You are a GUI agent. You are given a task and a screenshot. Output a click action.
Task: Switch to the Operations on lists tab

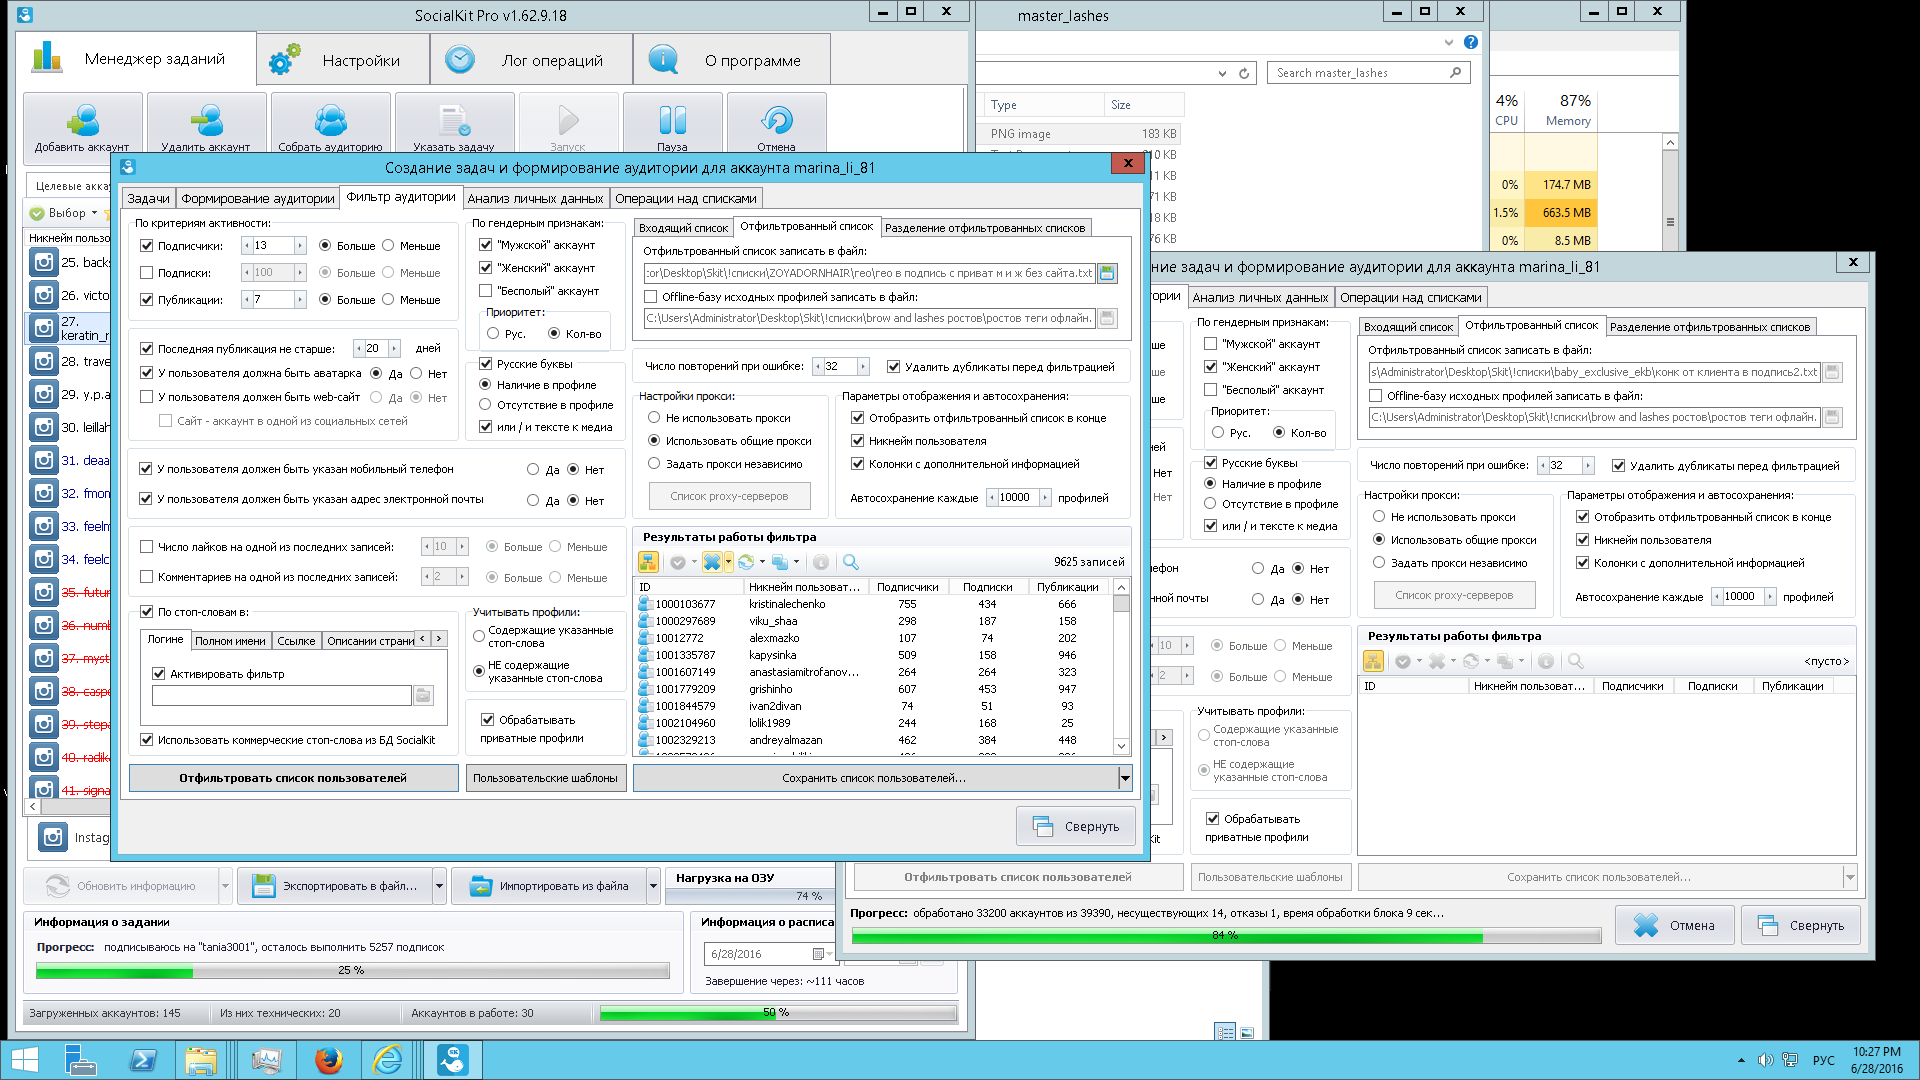point(686,198)
